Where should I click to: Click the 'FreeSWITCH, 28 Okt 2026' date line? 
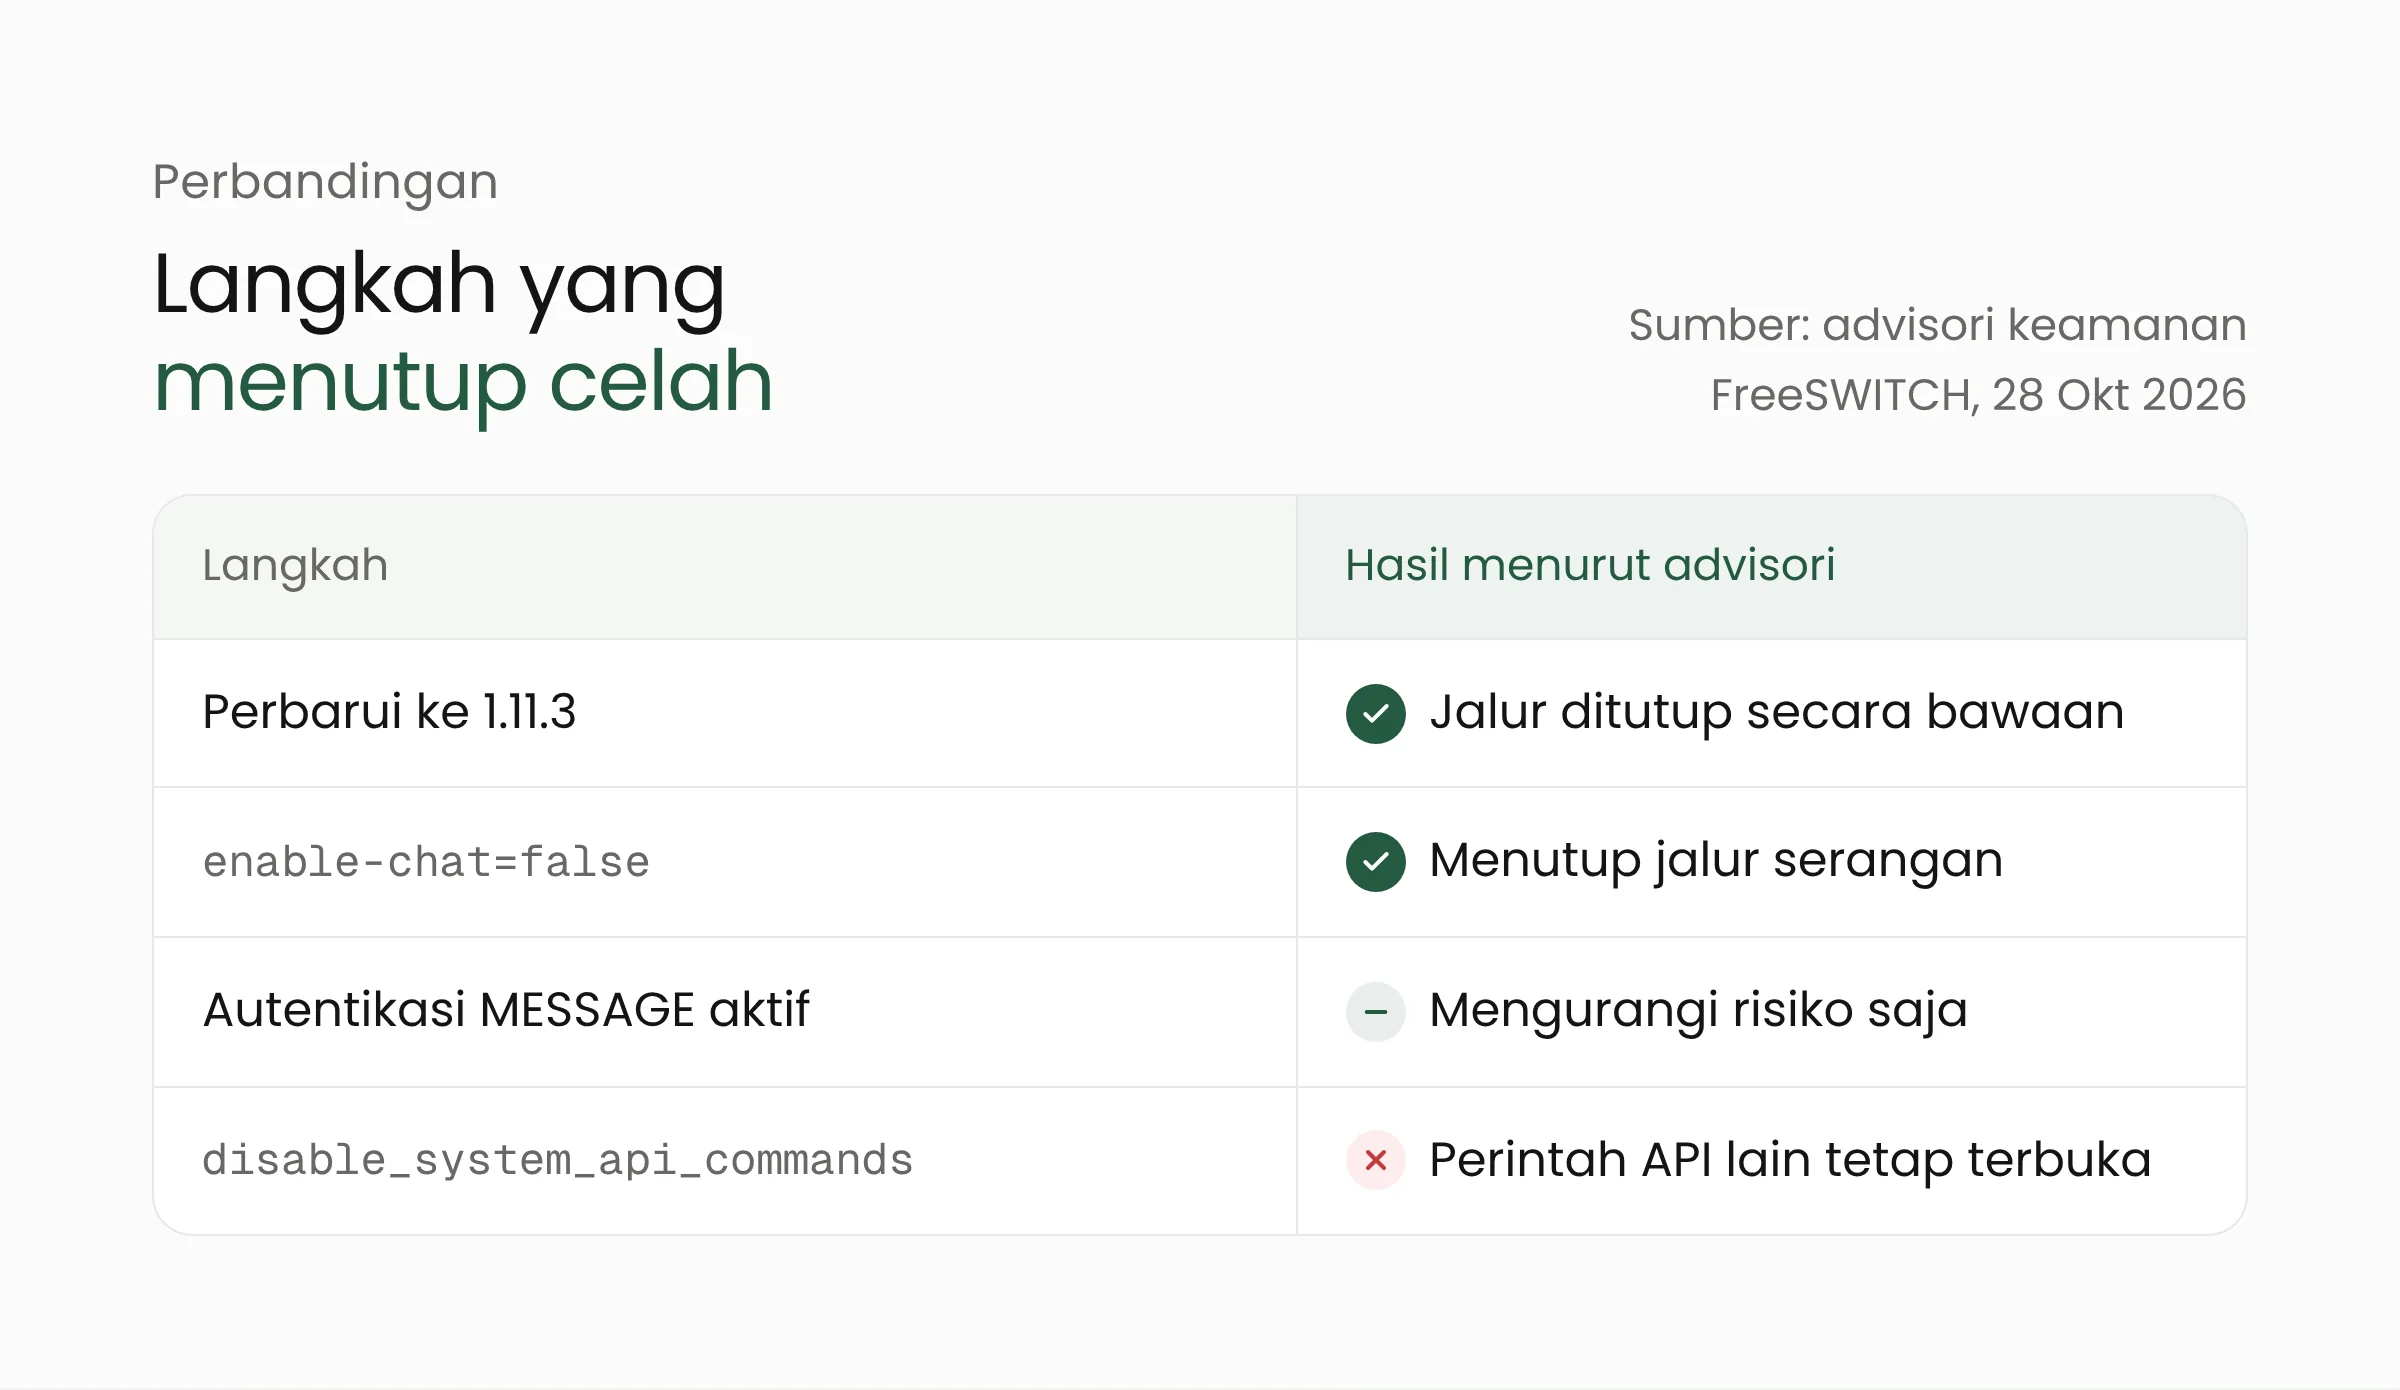point(1978,395)
